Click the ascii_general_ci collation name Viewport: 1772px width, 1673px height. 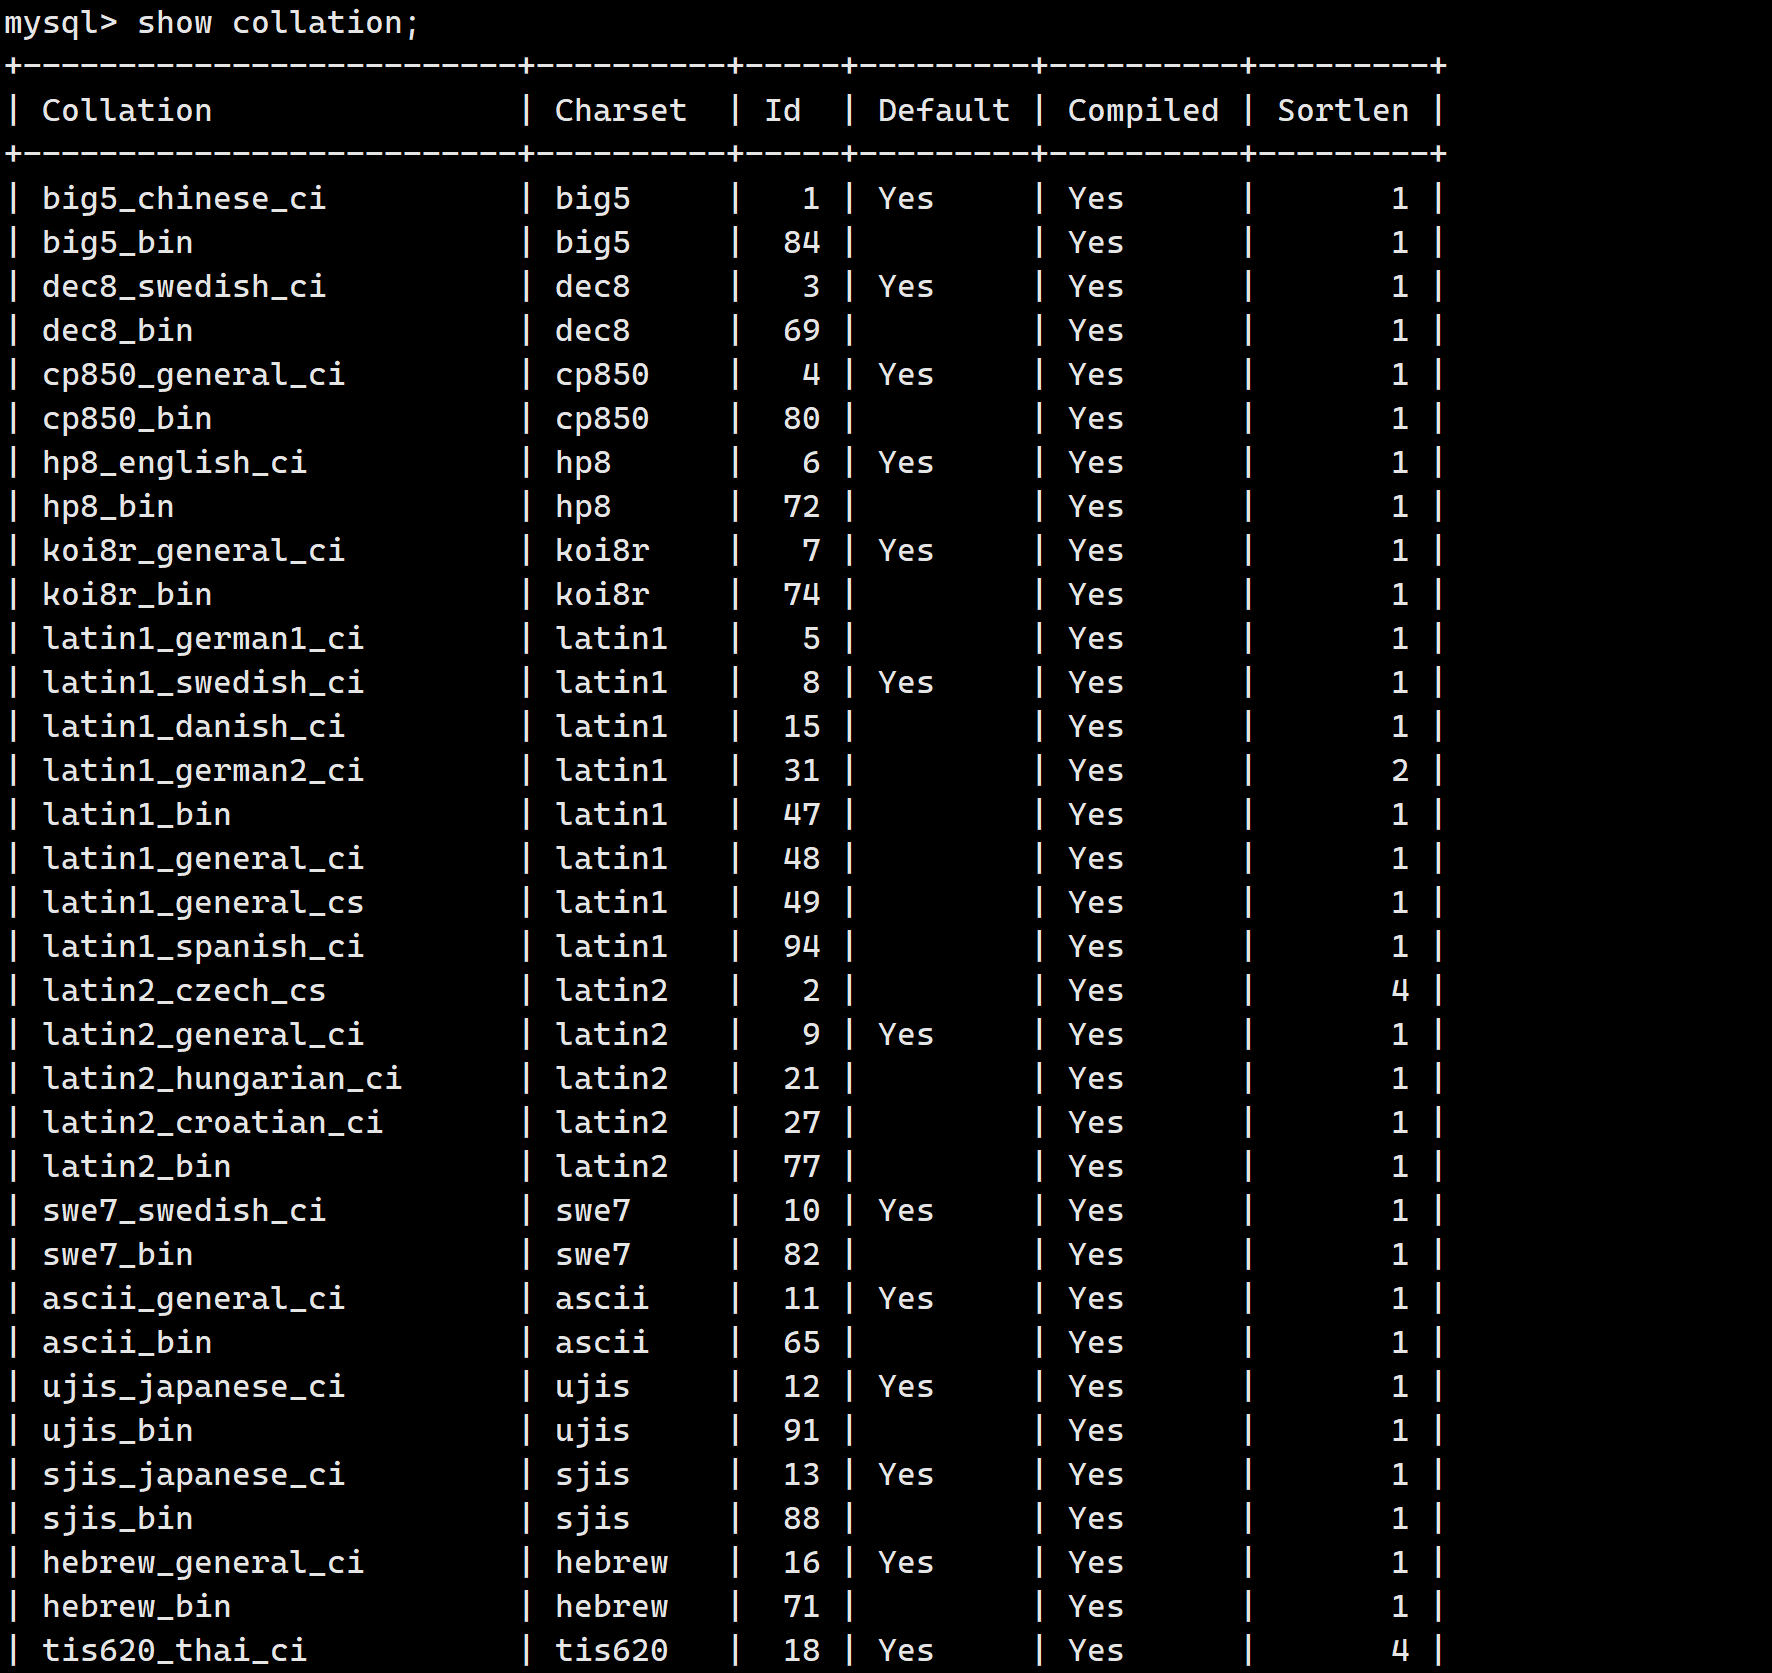click(194, 1298)
